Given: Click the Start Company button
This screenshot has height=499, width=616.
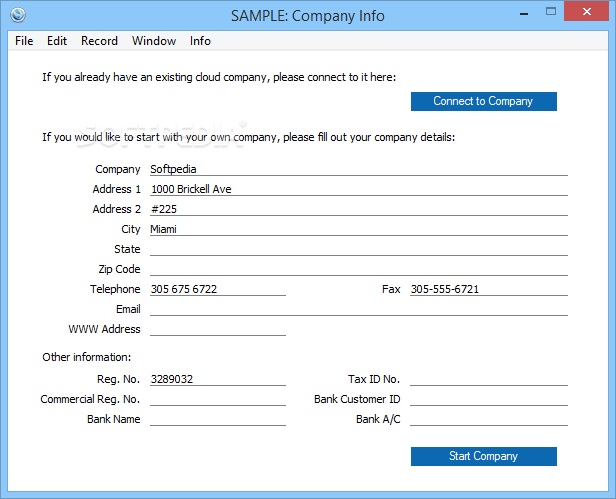Looking at the screenshot, I should point(484,456).
